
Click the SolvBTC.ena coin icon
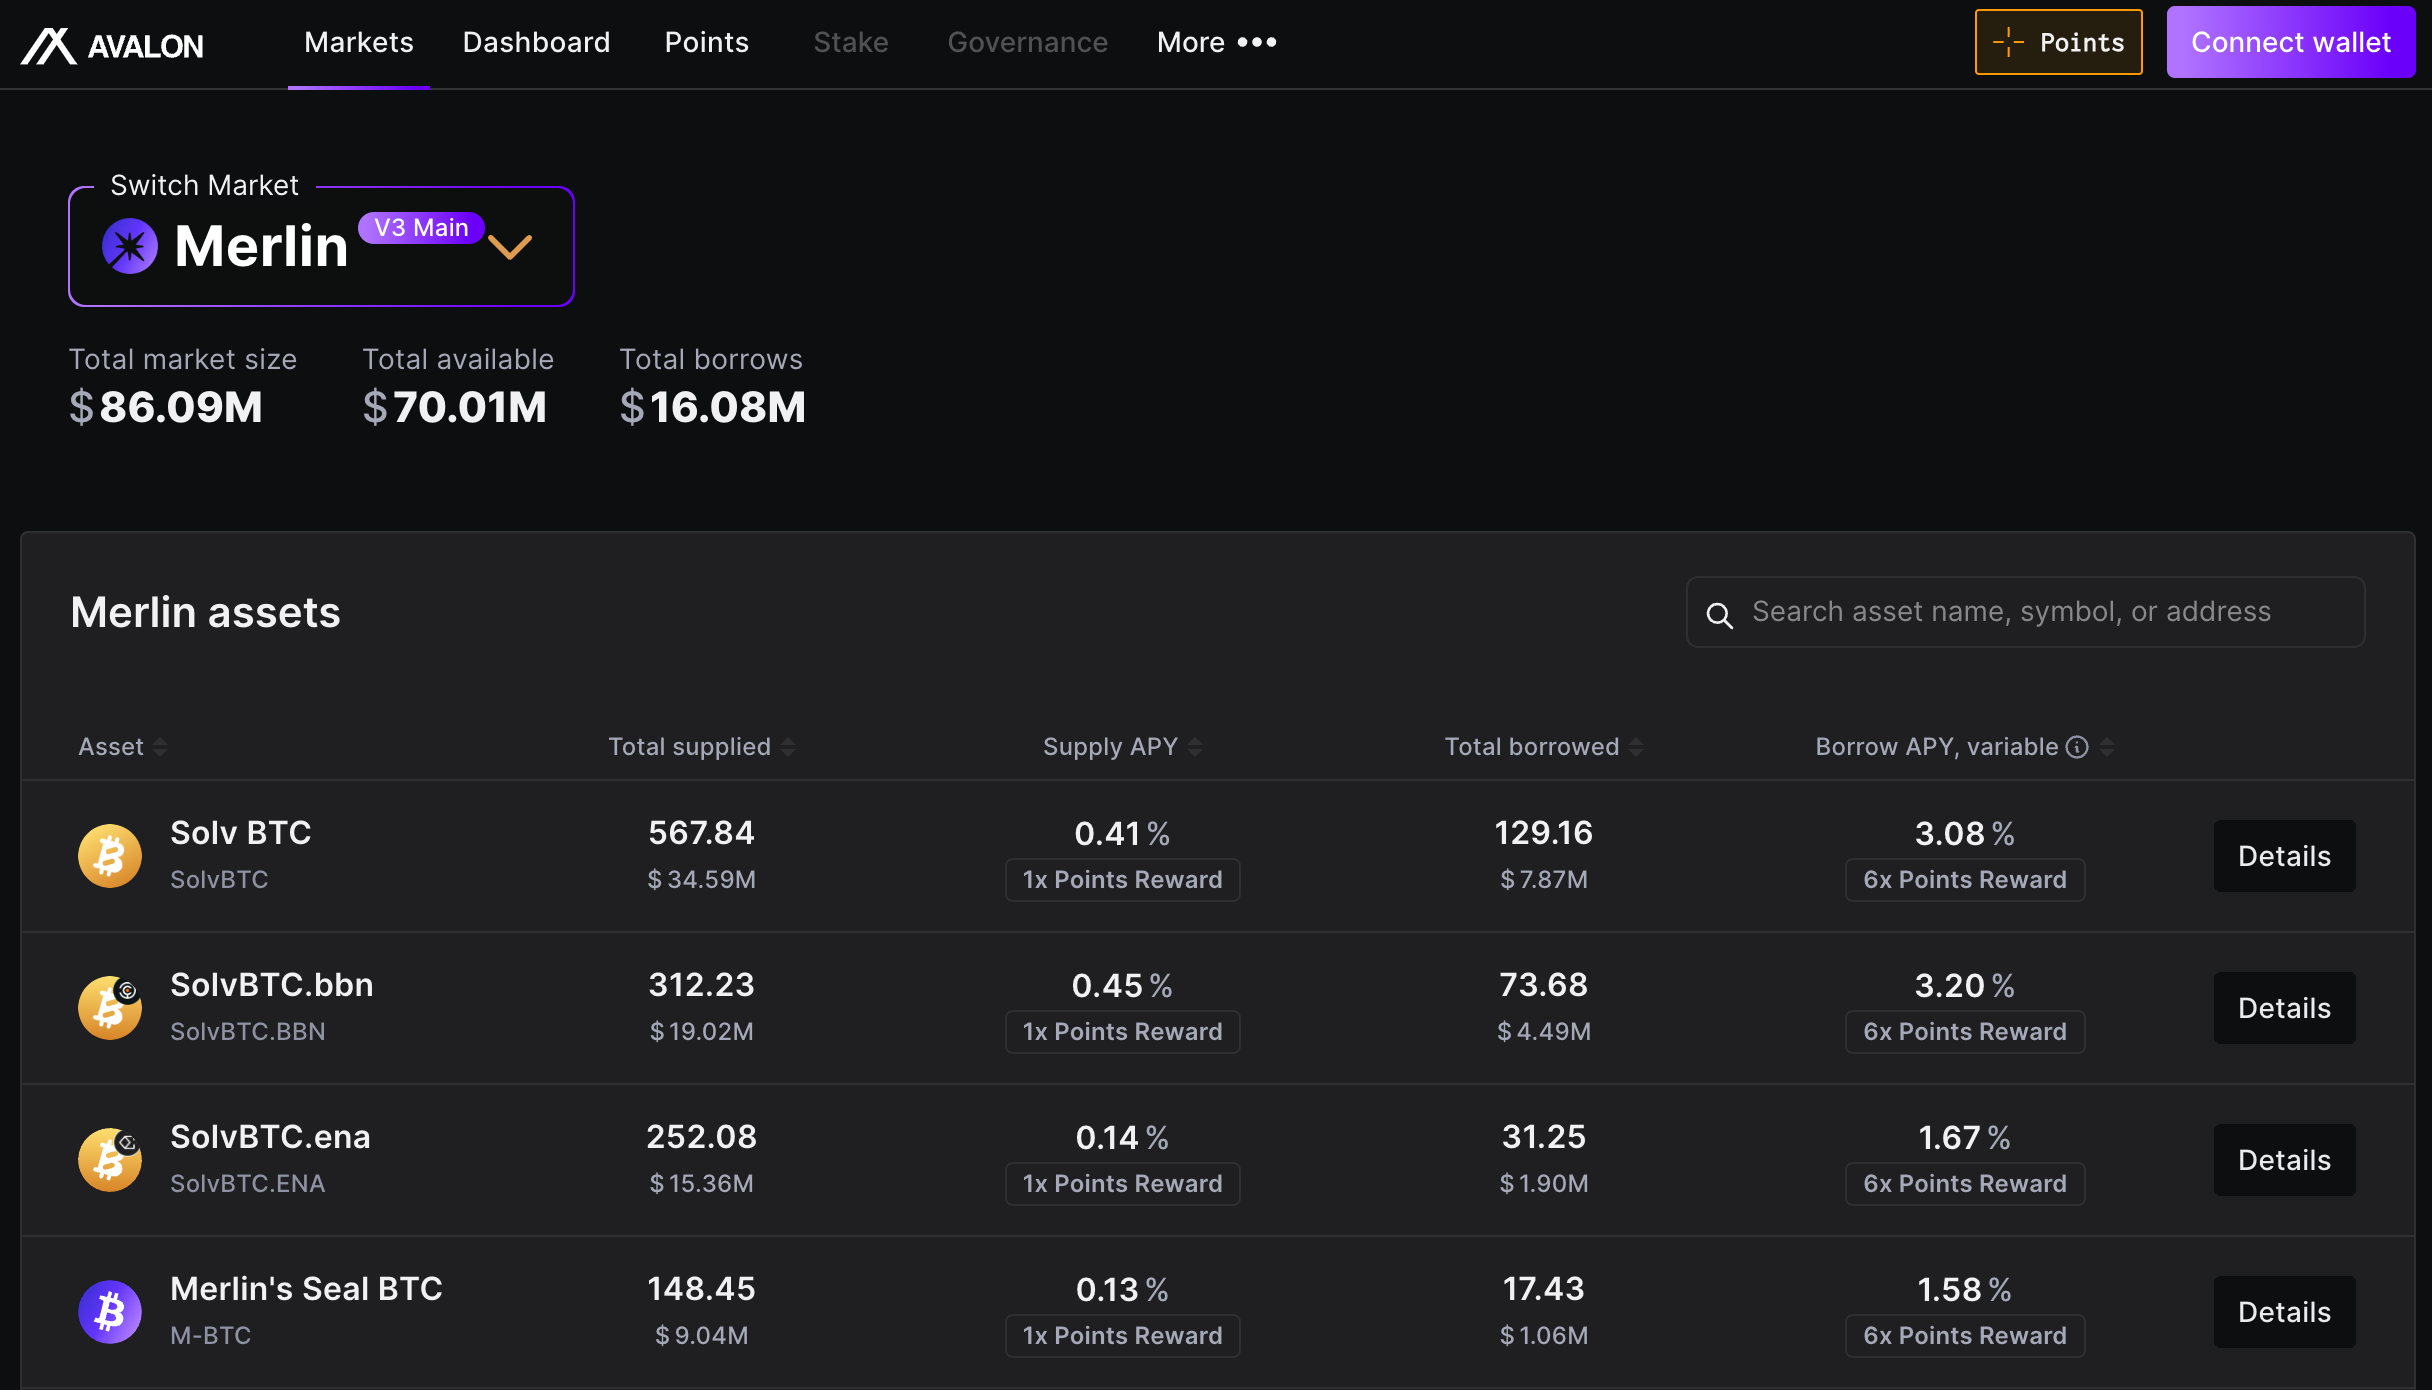click(110, 1160)
